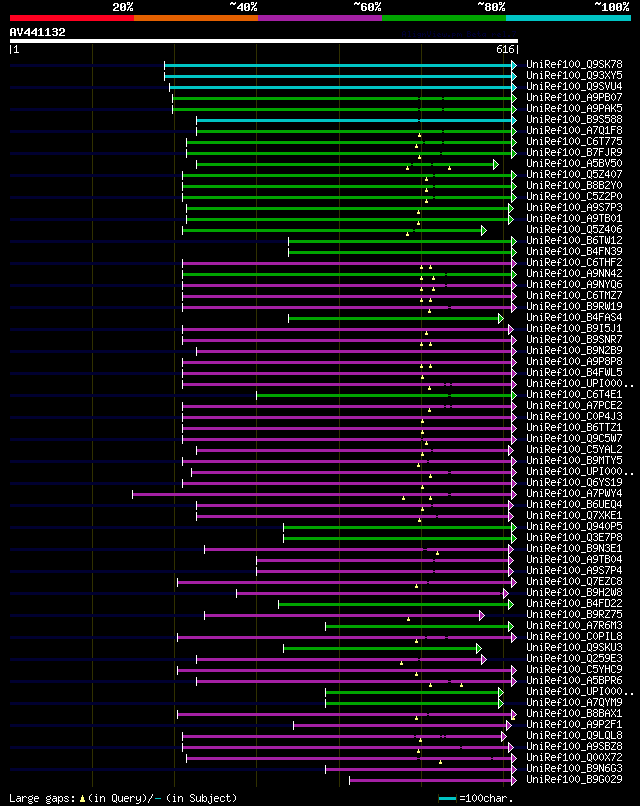Click the UniRef100_A9S7P3 label

574,208
